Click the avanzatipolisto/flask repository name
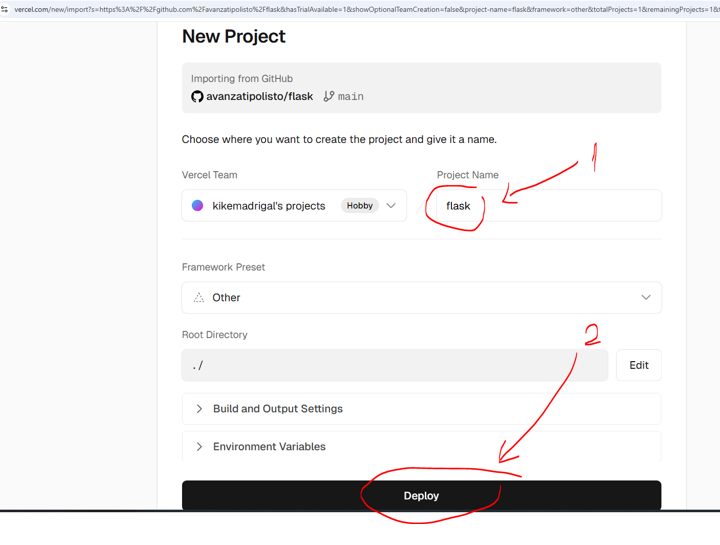This screenshot has width=720, height=545. [x=259, y=97]
